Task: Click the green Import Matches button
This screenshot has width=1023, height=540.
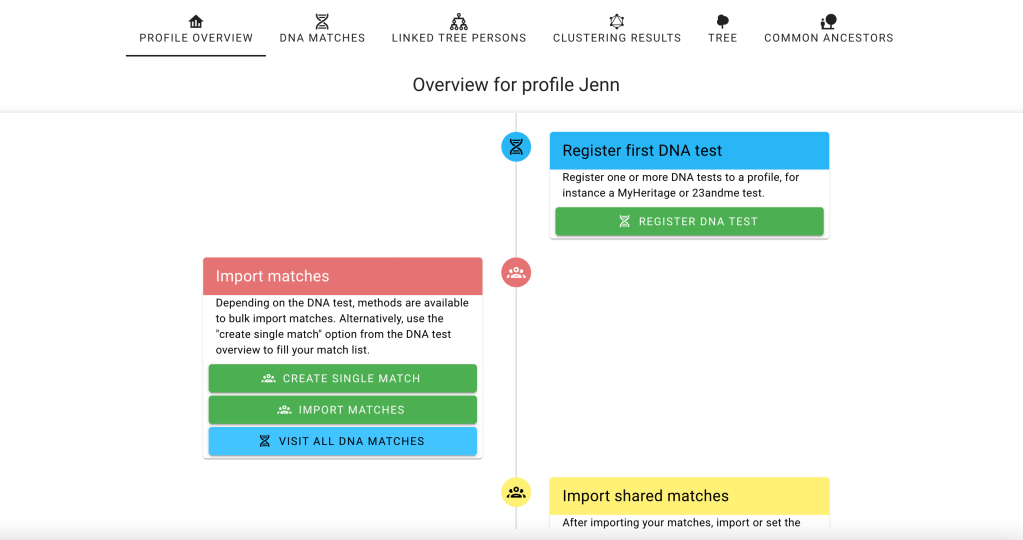Action: coord(342,410)
